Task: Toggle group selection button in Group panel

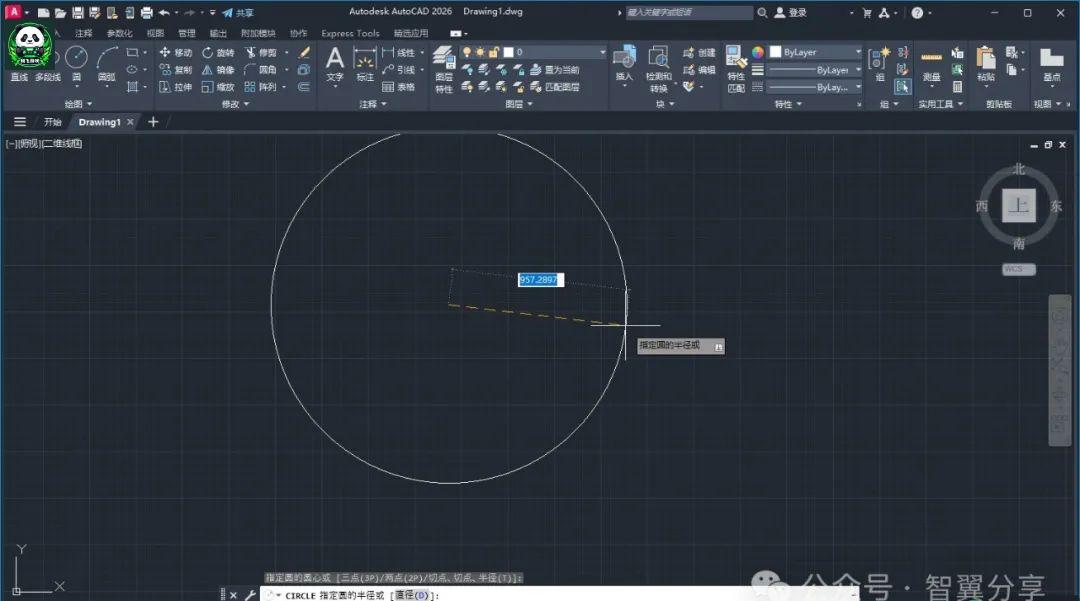Action: click(x=903, y=88)
